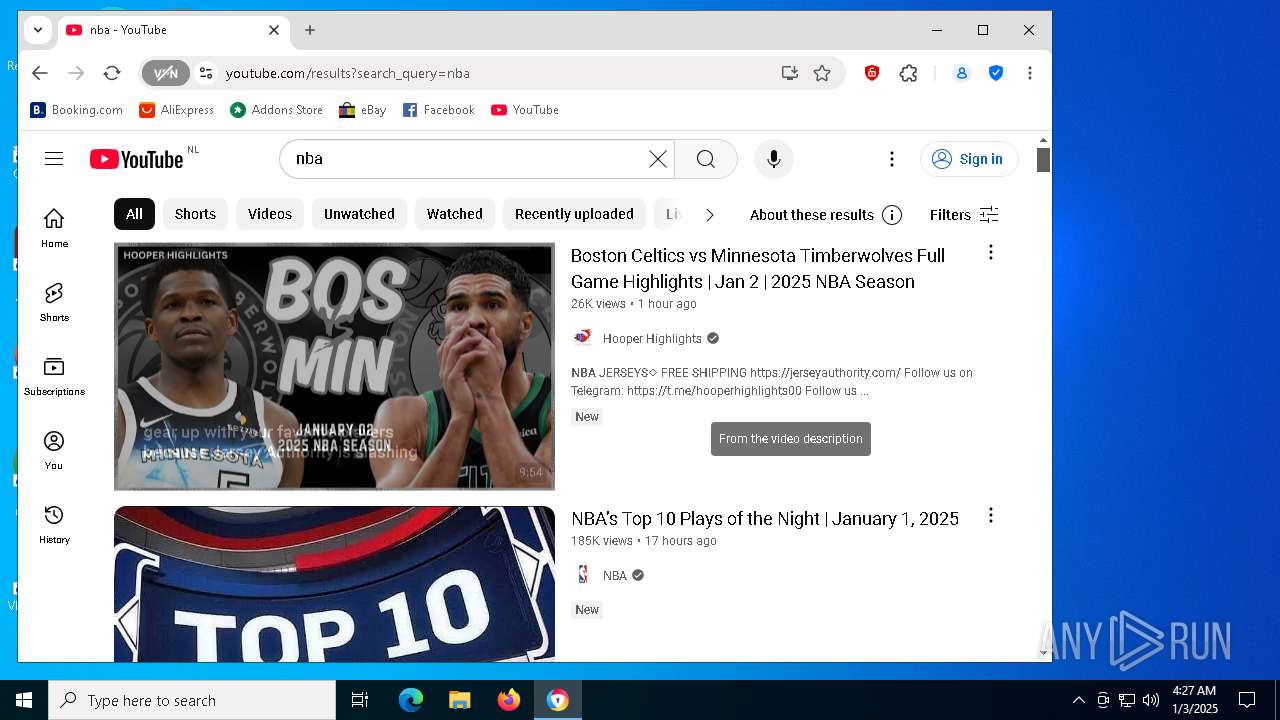Open the tab search dropdown arrow
1280x720 pixels.
point(37,30)
